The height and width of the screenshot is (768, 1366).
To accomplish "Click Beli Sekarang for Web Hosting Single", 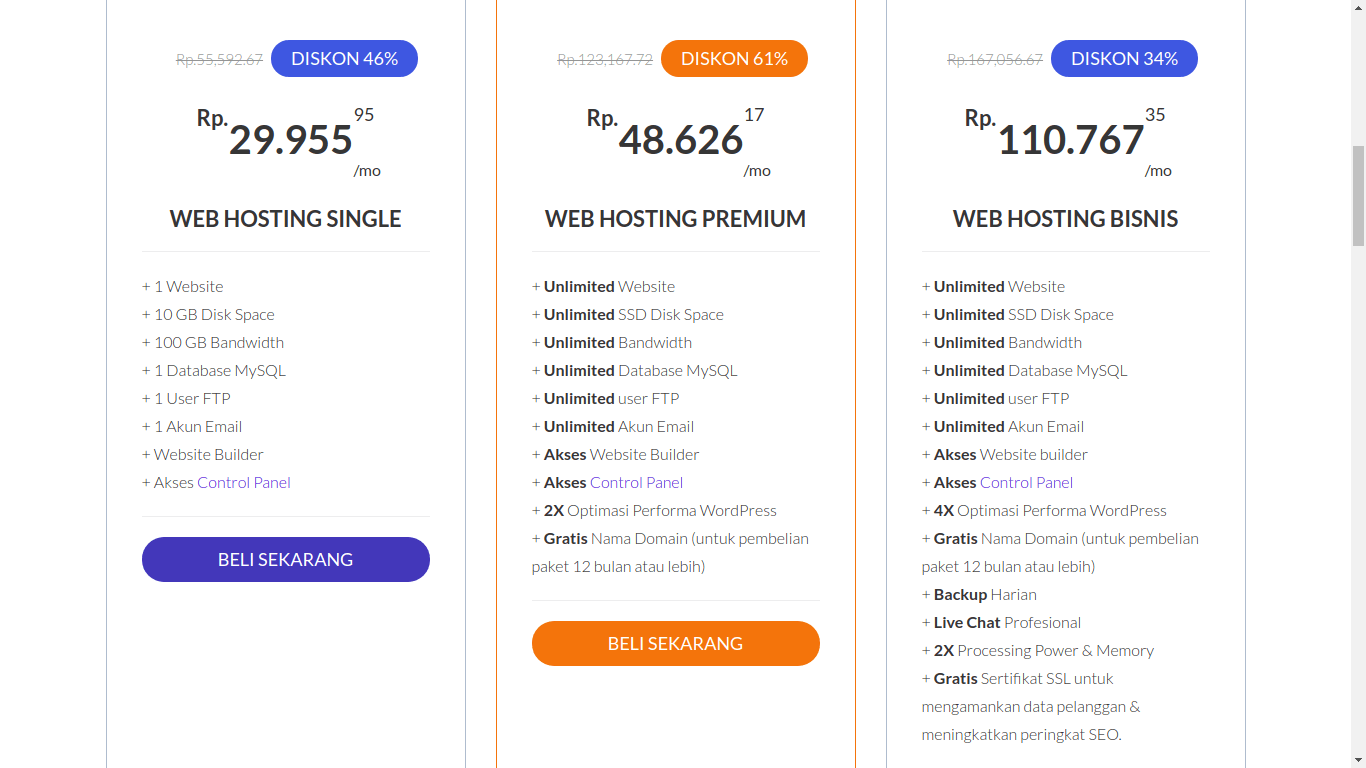I will (x=286, y=559).
